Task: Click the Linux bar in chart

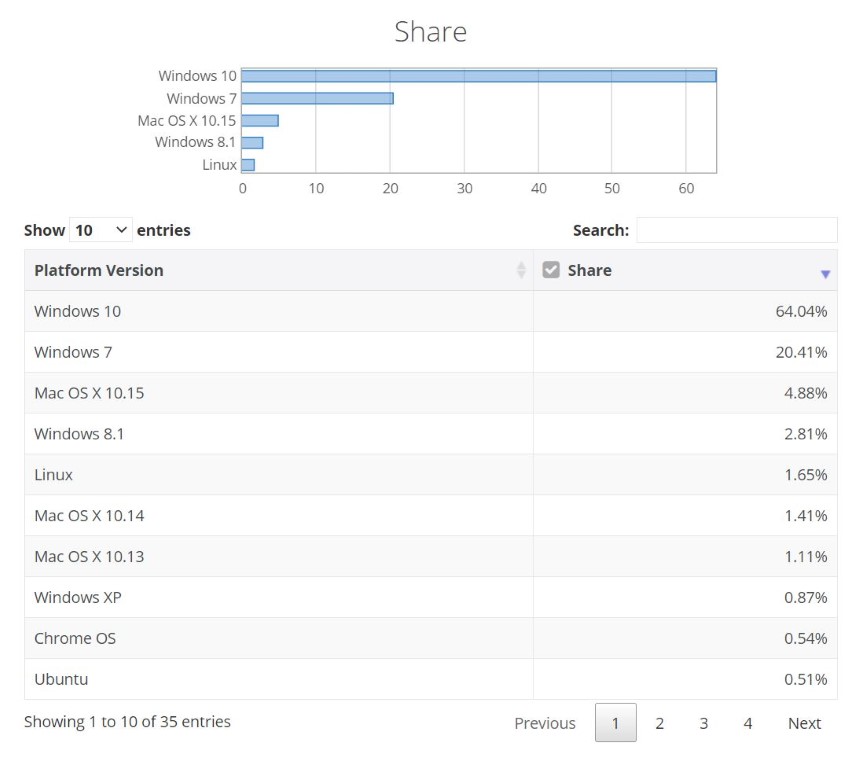Action: [x=248, y=165]
